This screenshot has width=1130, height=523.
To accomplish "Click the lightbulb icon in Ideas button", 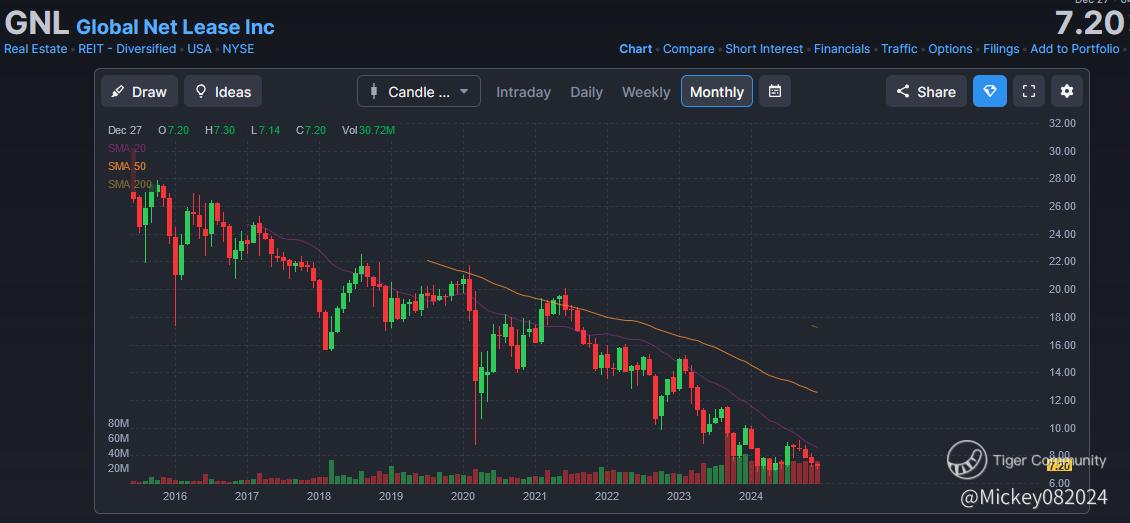I will pyautogui.click(x=201, y=91).
